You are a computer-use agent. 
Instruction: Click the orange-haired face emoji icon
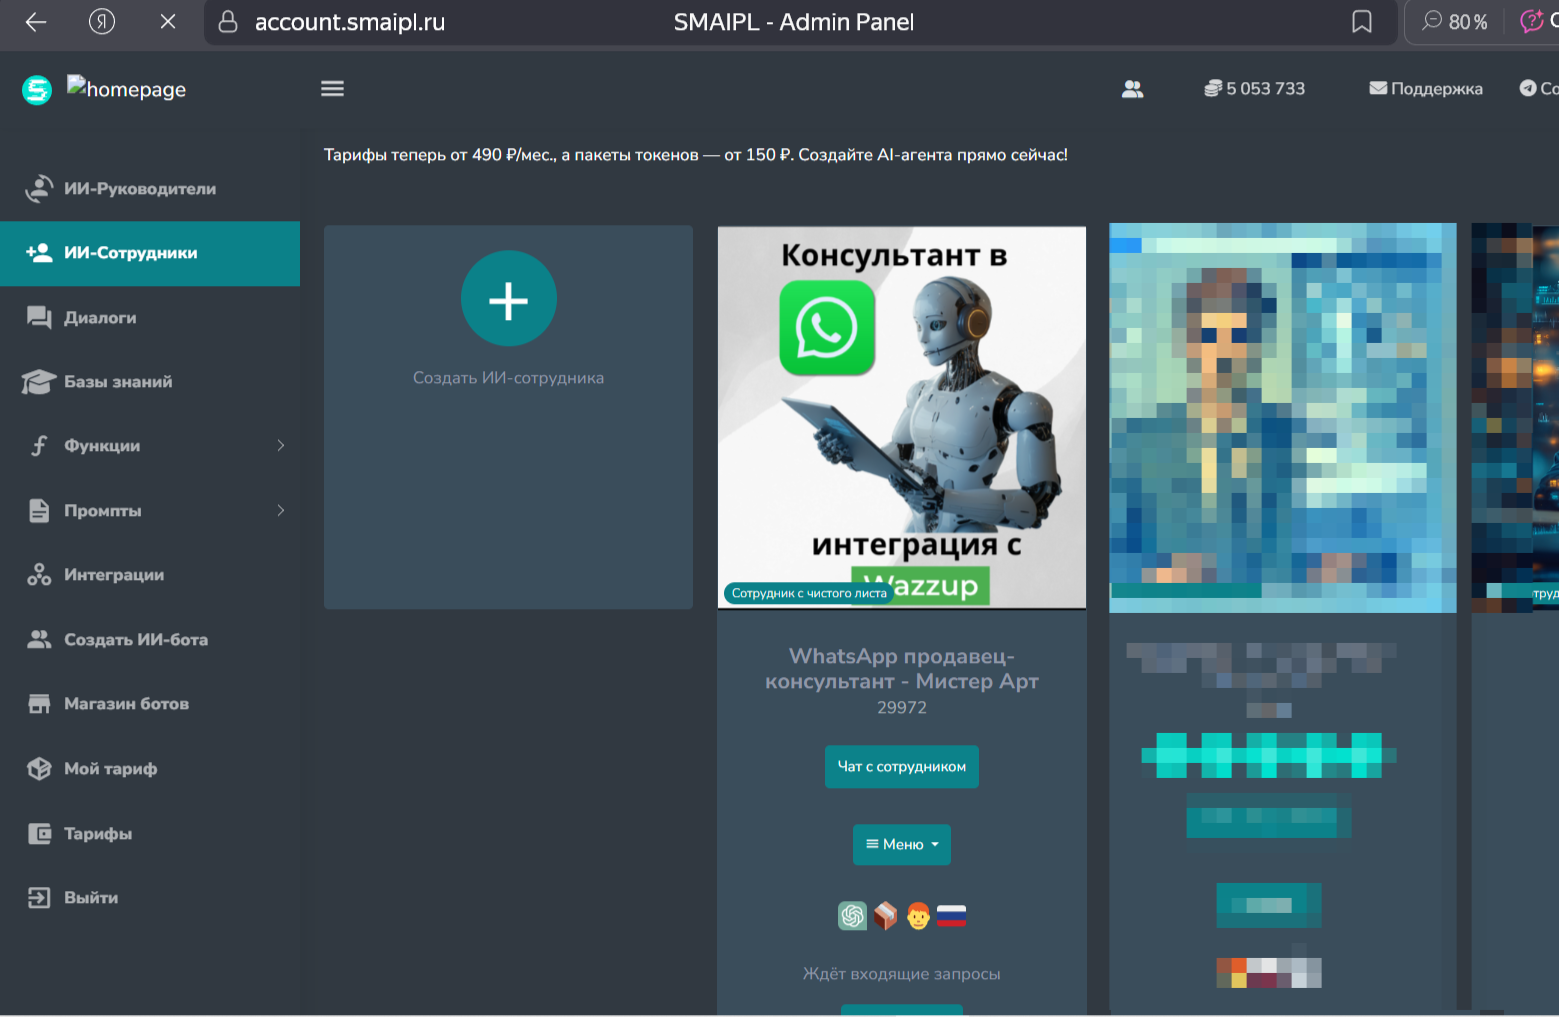[919, 916]
